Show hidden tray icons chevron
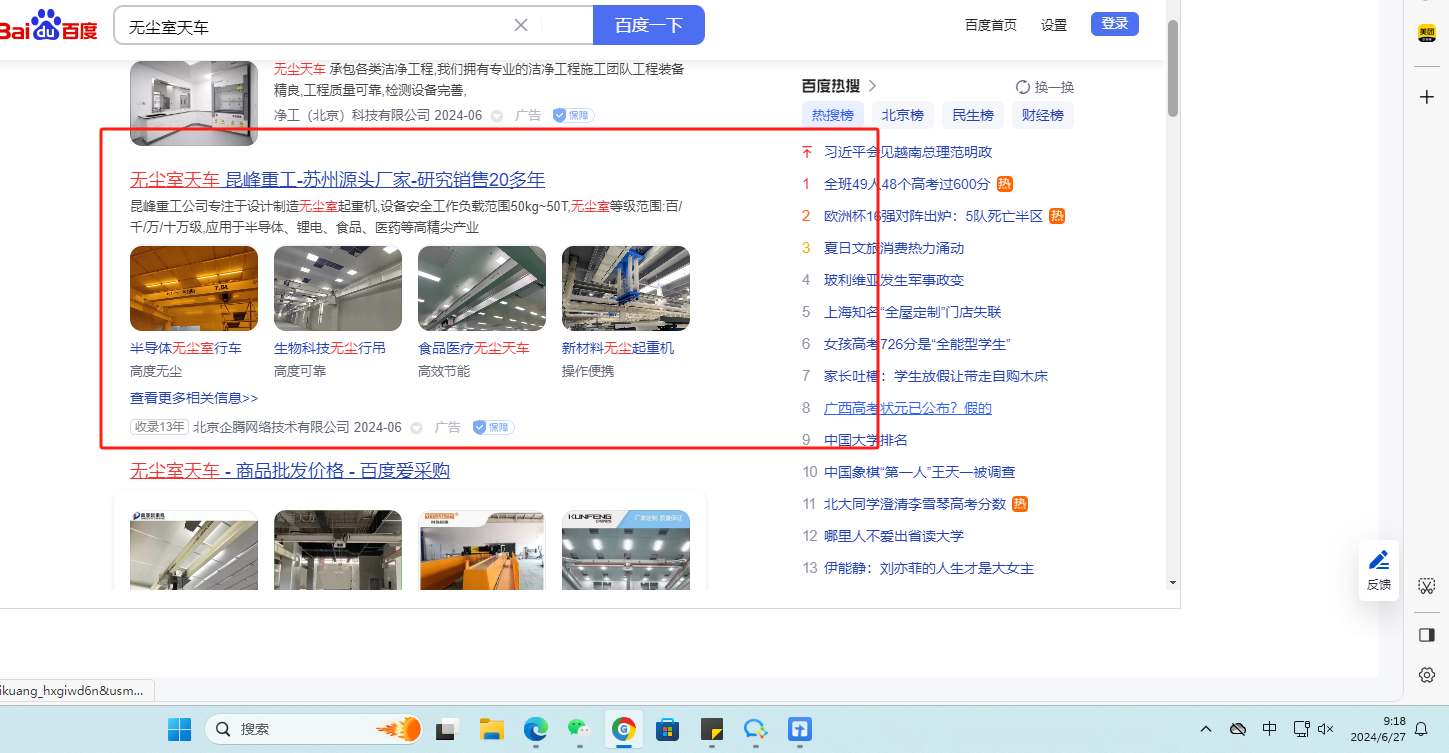The height and width of the screenshot is (753, 1449). [1206, 729]
